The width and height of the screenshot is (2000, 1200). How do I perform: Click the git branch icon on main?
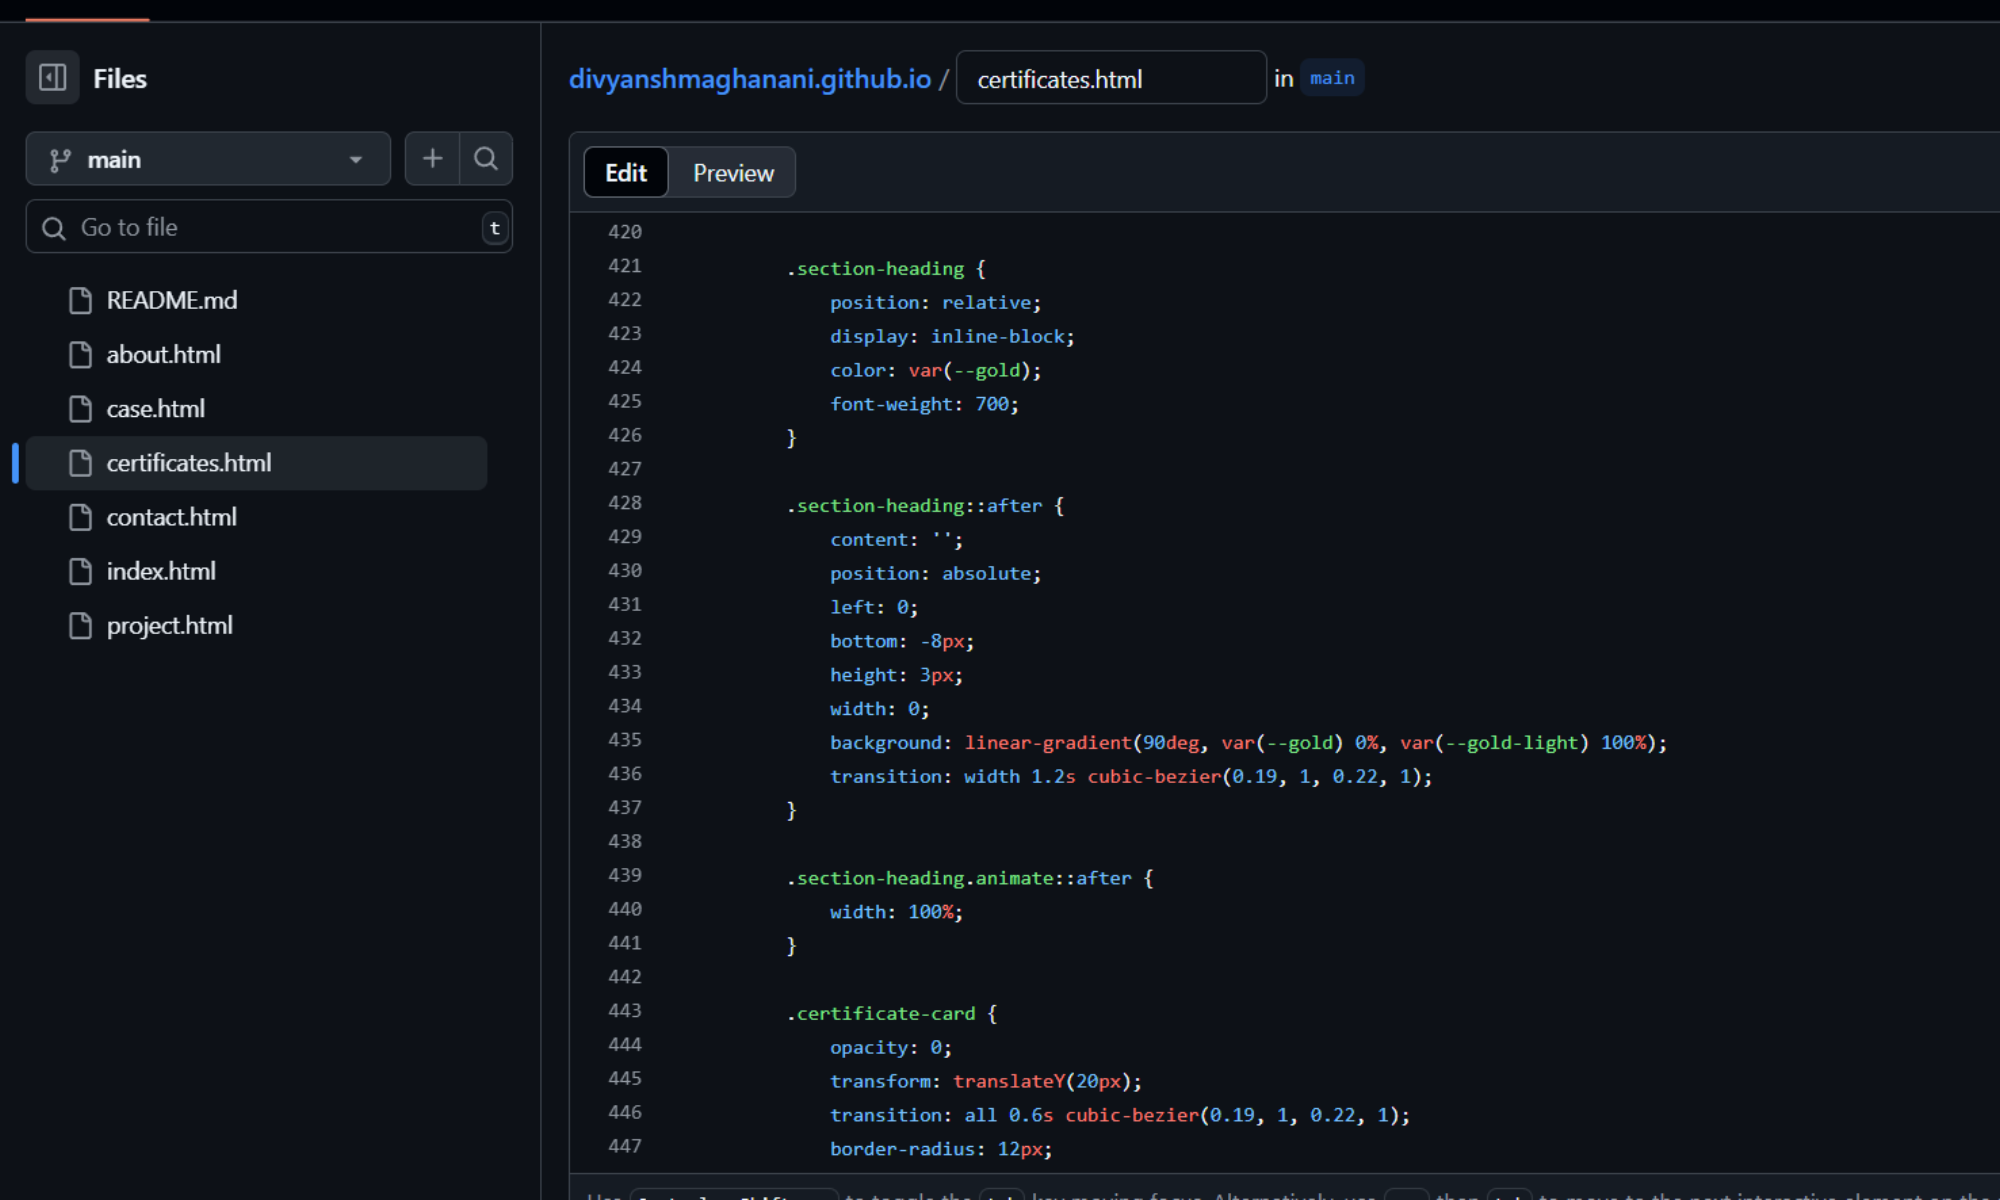(x=60, y=160)
